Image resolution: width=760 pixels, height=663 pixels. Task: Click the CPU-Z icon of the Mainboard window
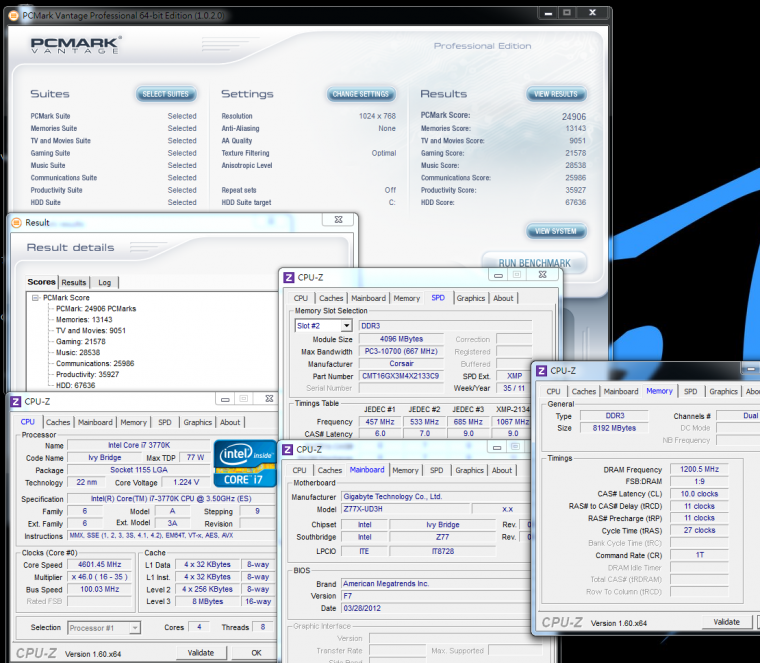288,450
